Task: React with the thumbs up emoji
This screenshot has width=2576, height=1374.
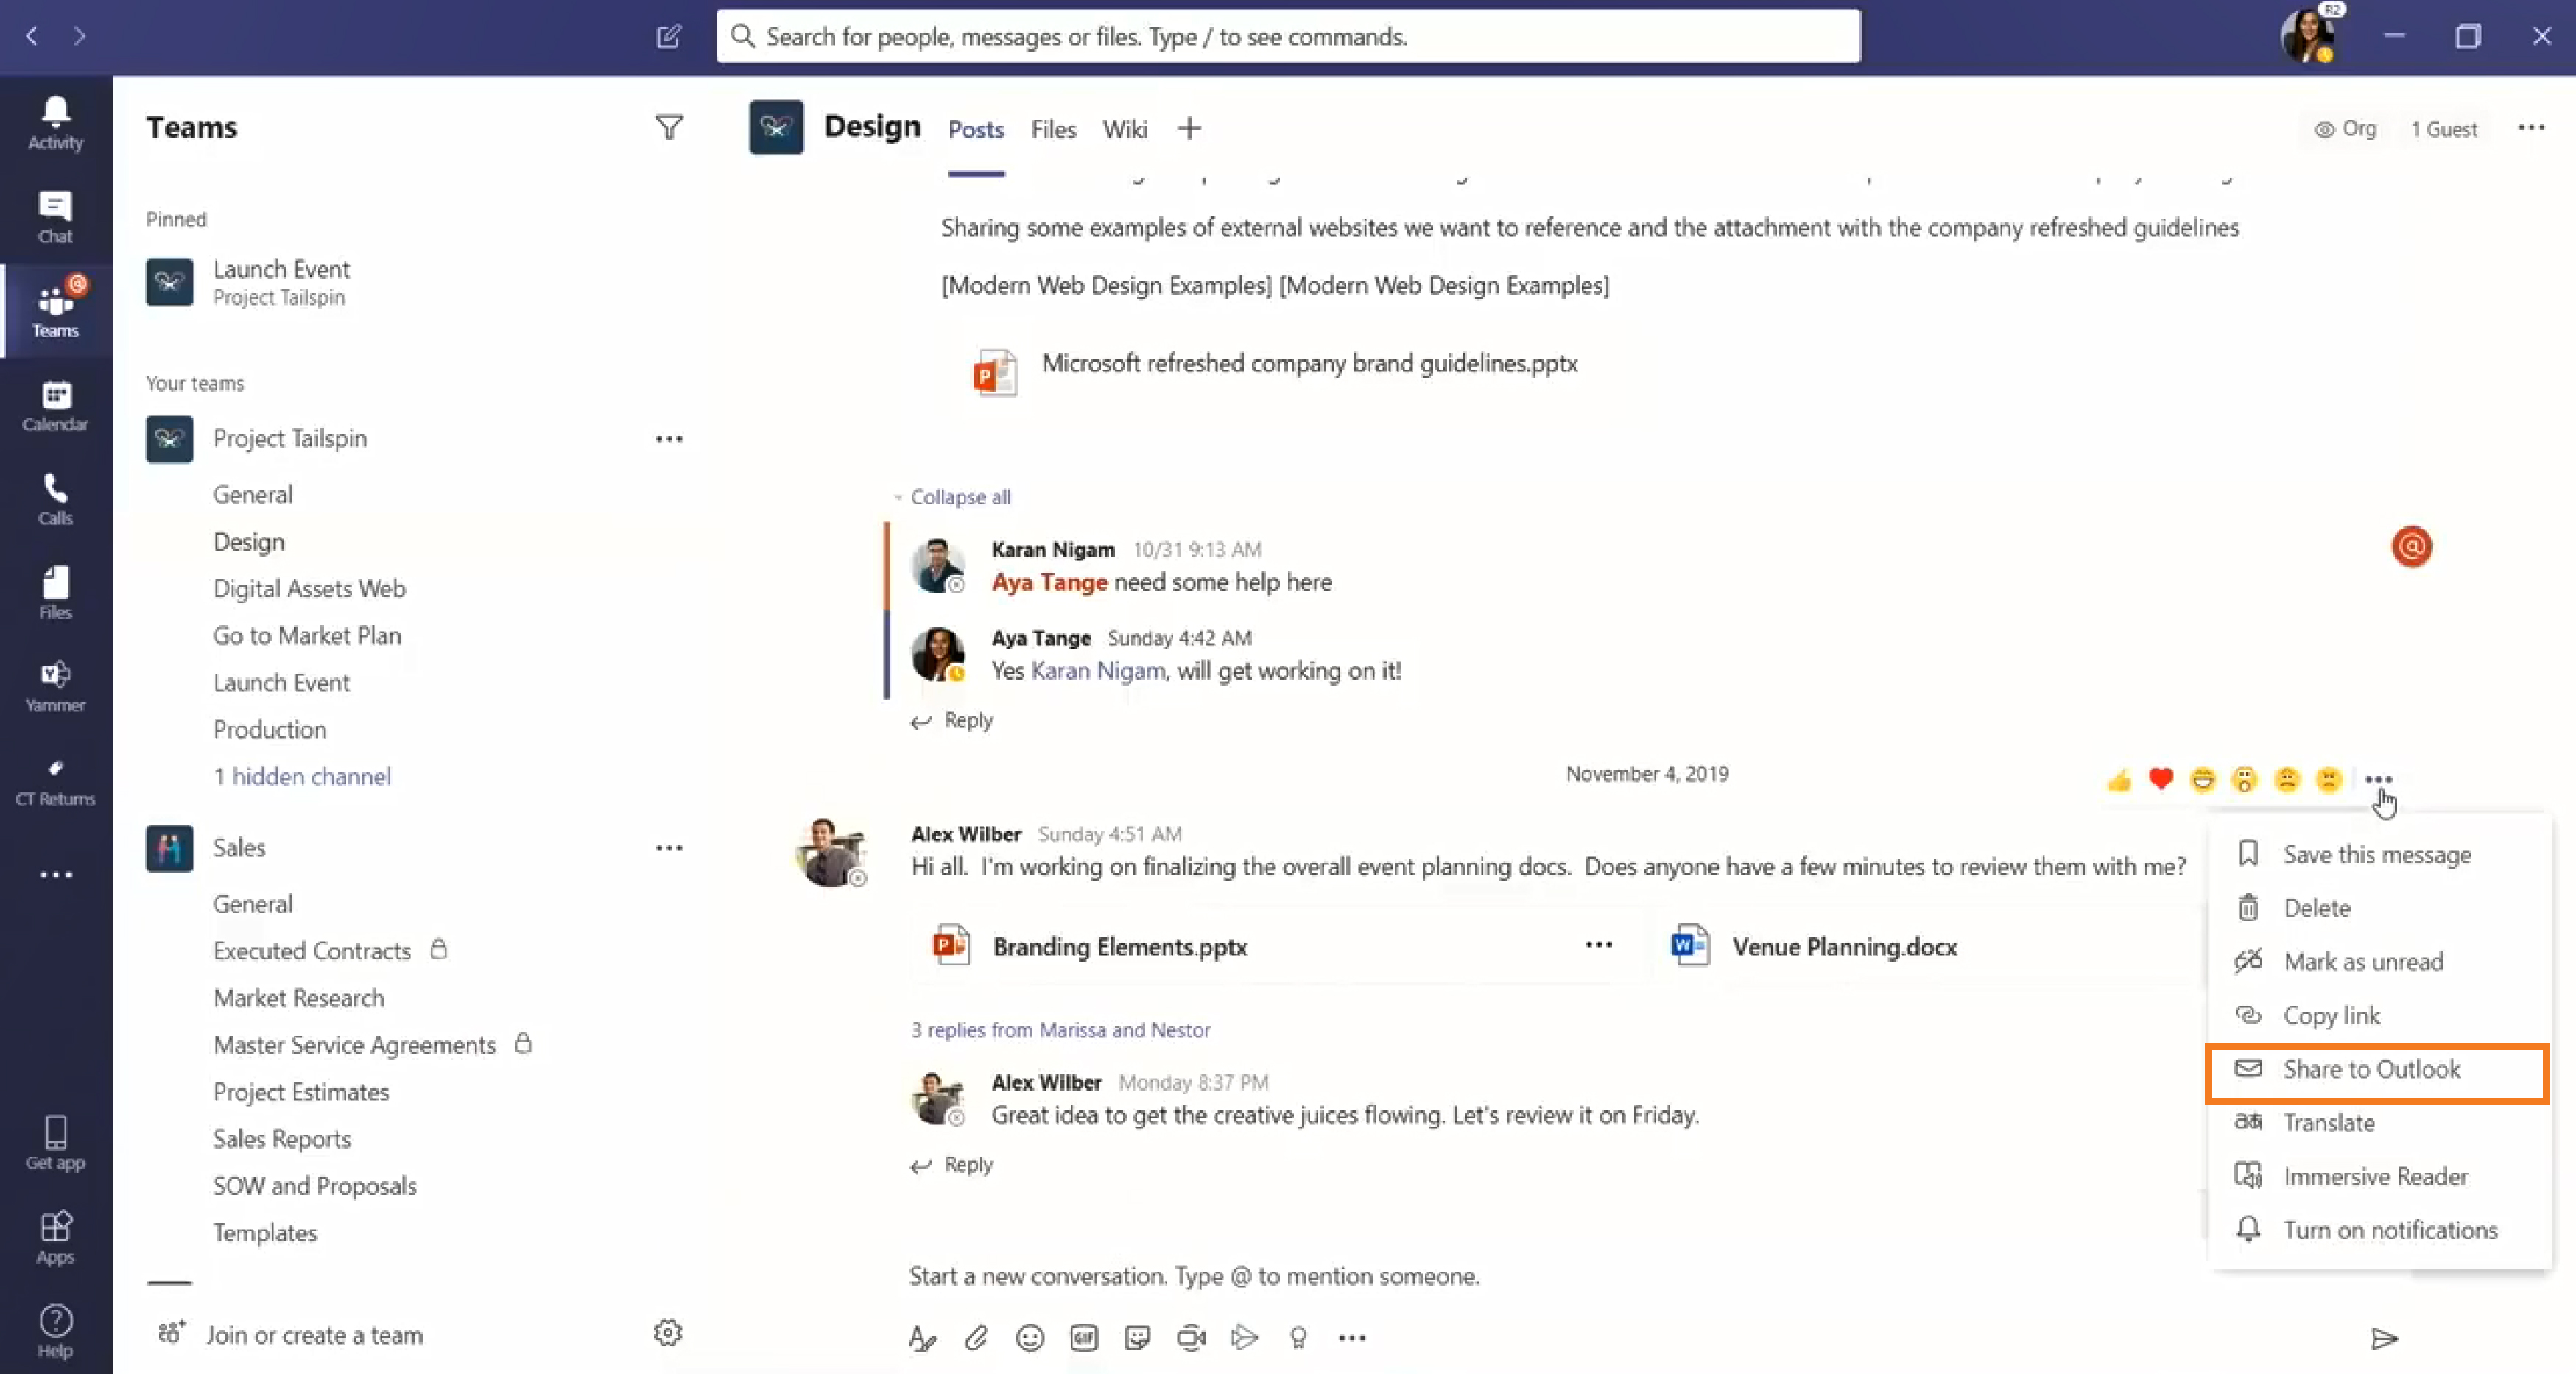Action: tap(2119, 780)
